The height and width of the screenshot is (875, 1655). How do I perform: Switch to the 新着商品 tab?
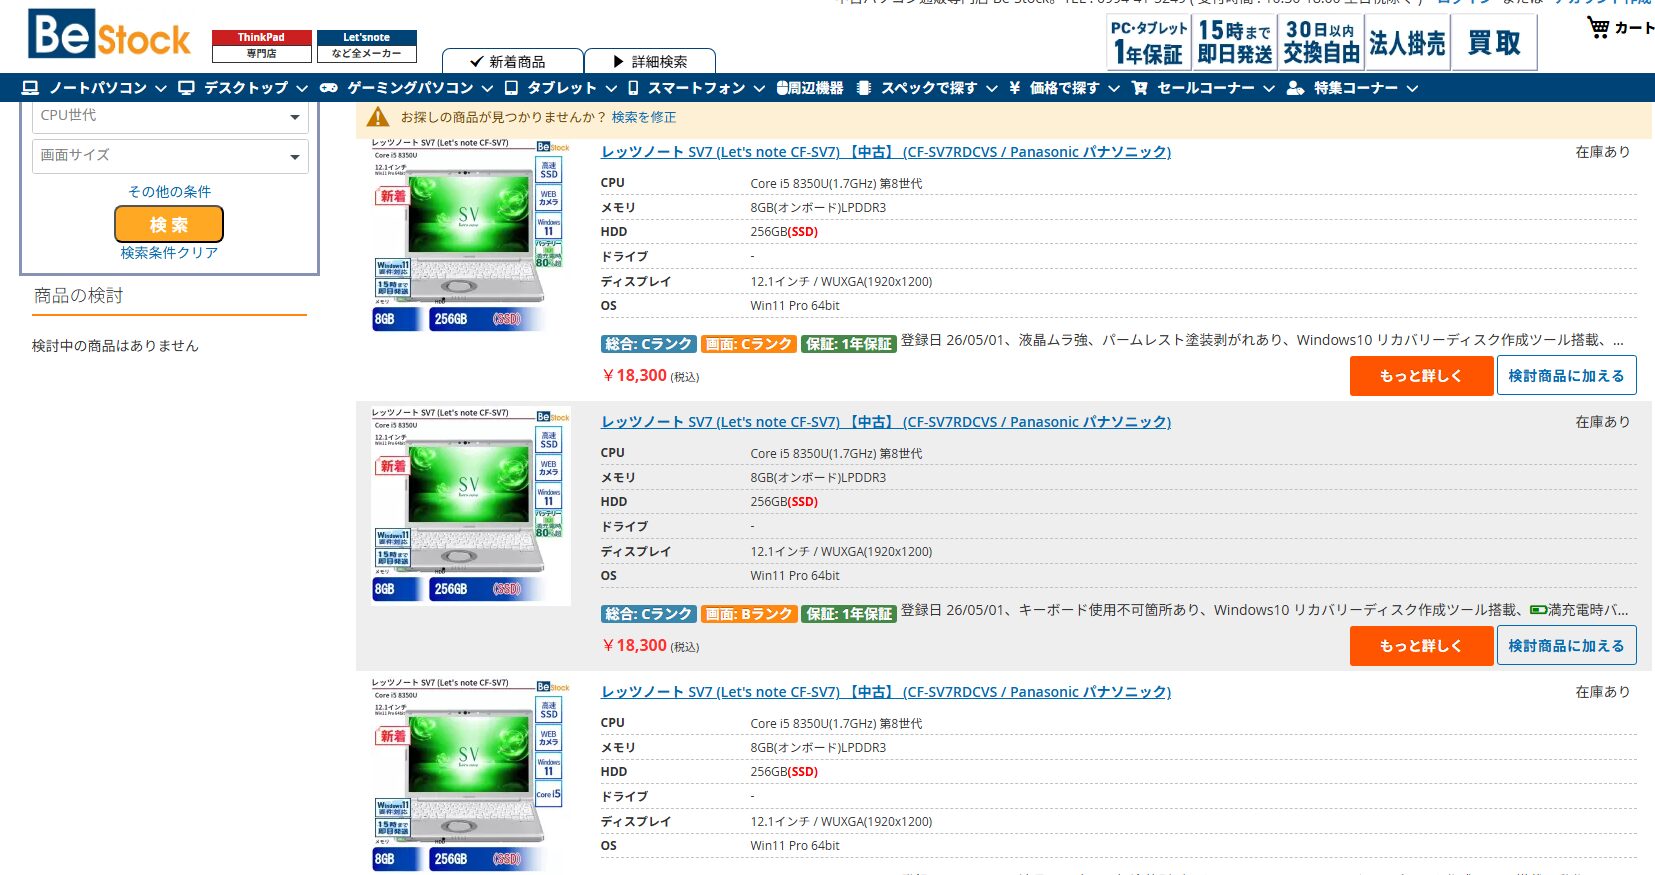512,61
